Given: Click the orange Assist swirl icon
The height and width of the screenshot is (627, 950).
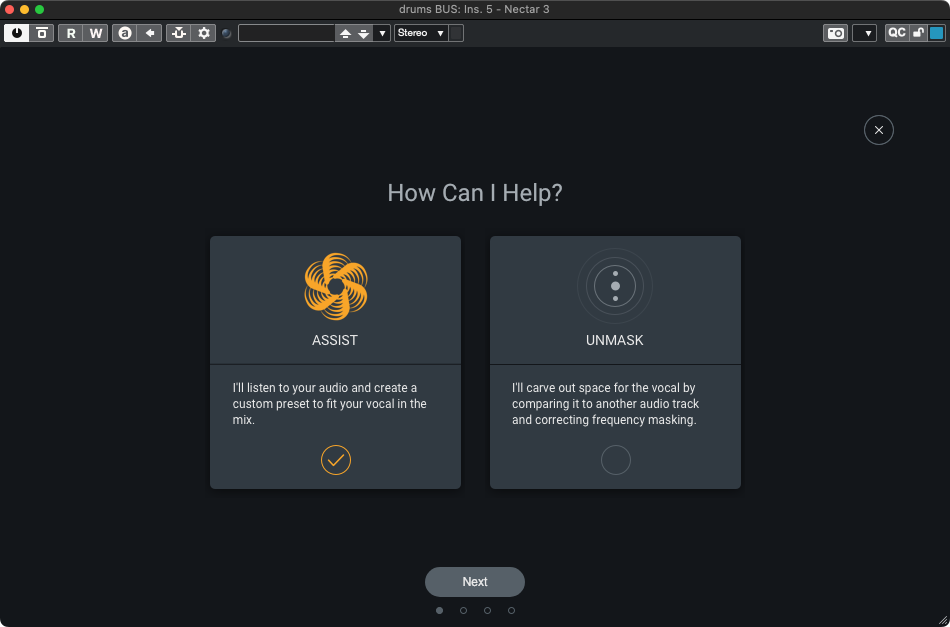Looking at the screenshot, I should tap(336, 286).
